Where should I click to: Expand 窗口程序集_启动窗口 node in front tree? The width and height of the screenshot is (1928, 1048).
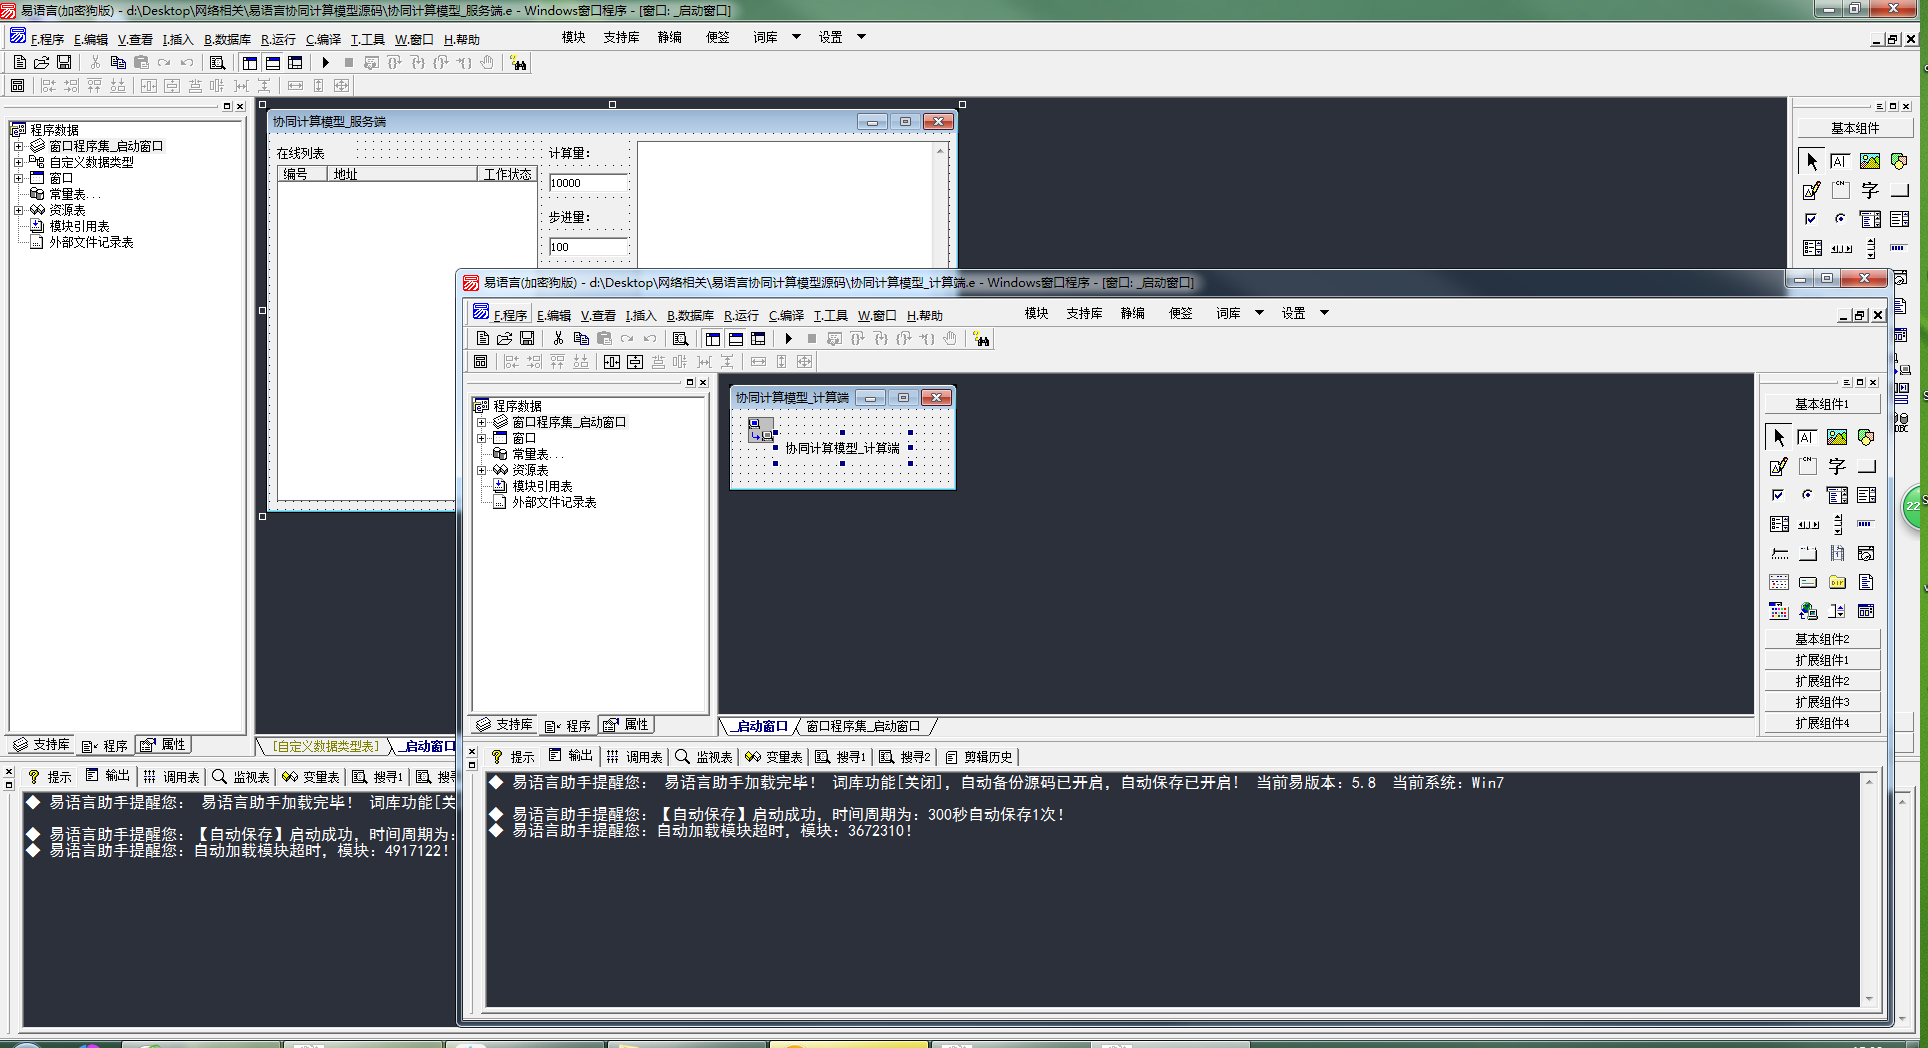(481, 423)
